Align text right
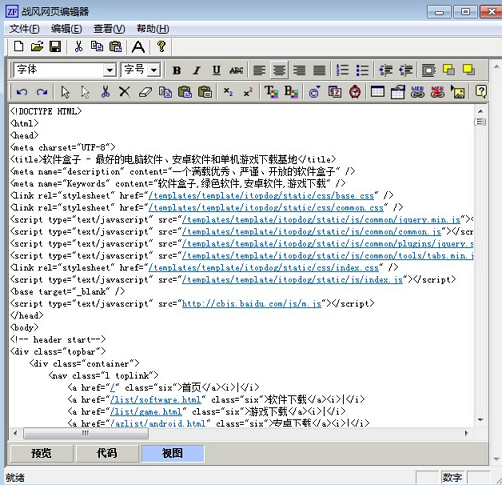 (299, 70)
